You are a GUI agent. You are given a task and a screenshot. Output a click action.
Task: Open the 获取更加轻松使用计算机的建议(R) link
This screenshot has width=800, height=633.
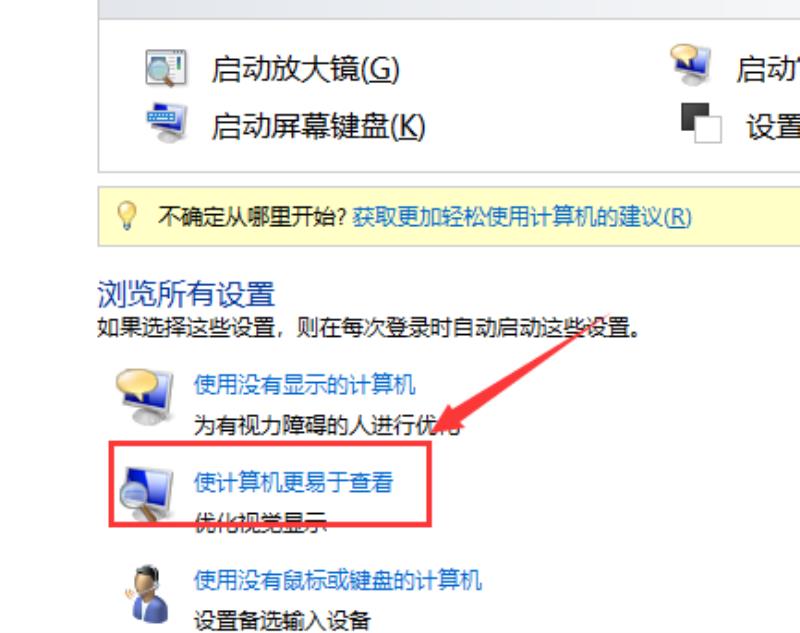click(522, 217)
